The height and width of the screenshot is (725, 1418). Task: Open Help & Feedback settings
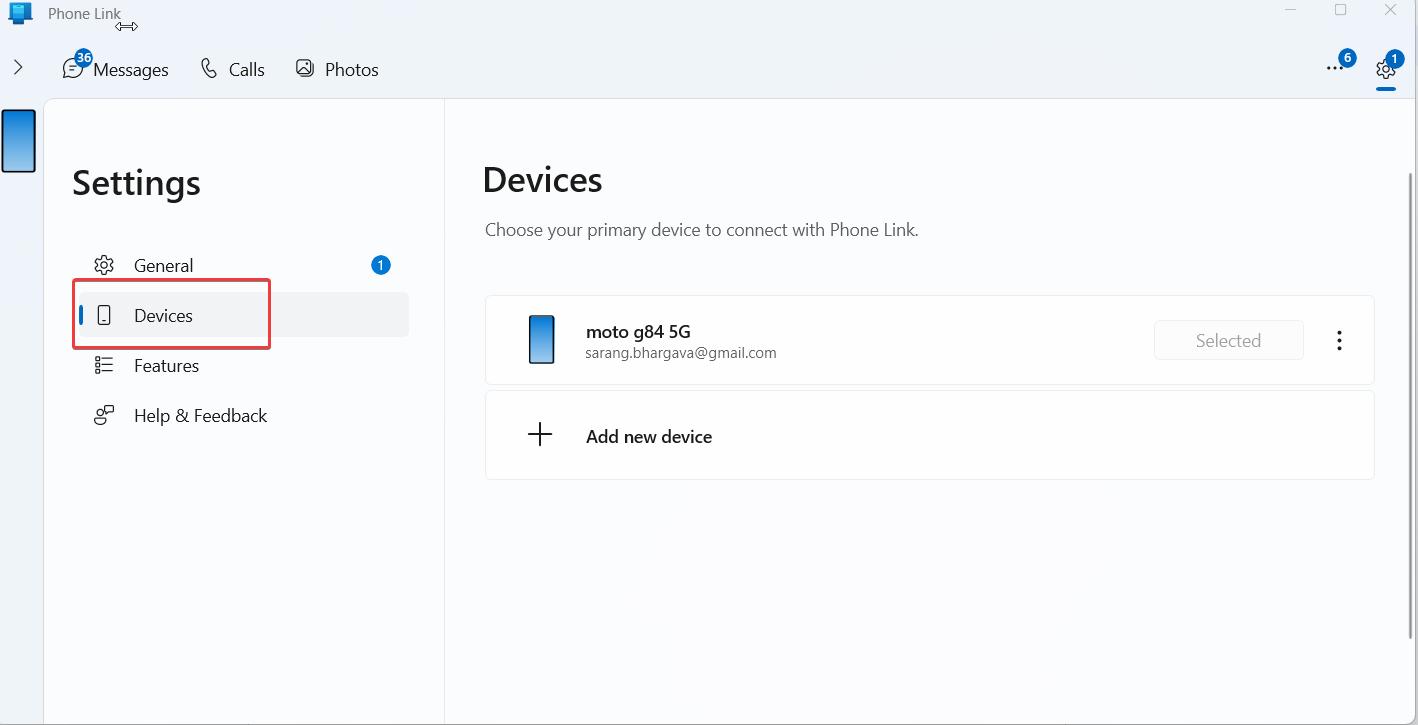coord(200,415)
